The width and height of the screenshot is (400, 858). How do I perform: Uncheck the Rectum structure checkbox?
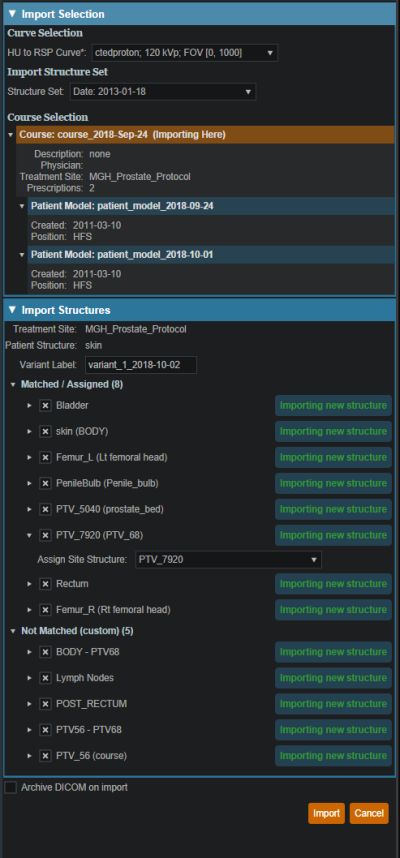[45, 584]
